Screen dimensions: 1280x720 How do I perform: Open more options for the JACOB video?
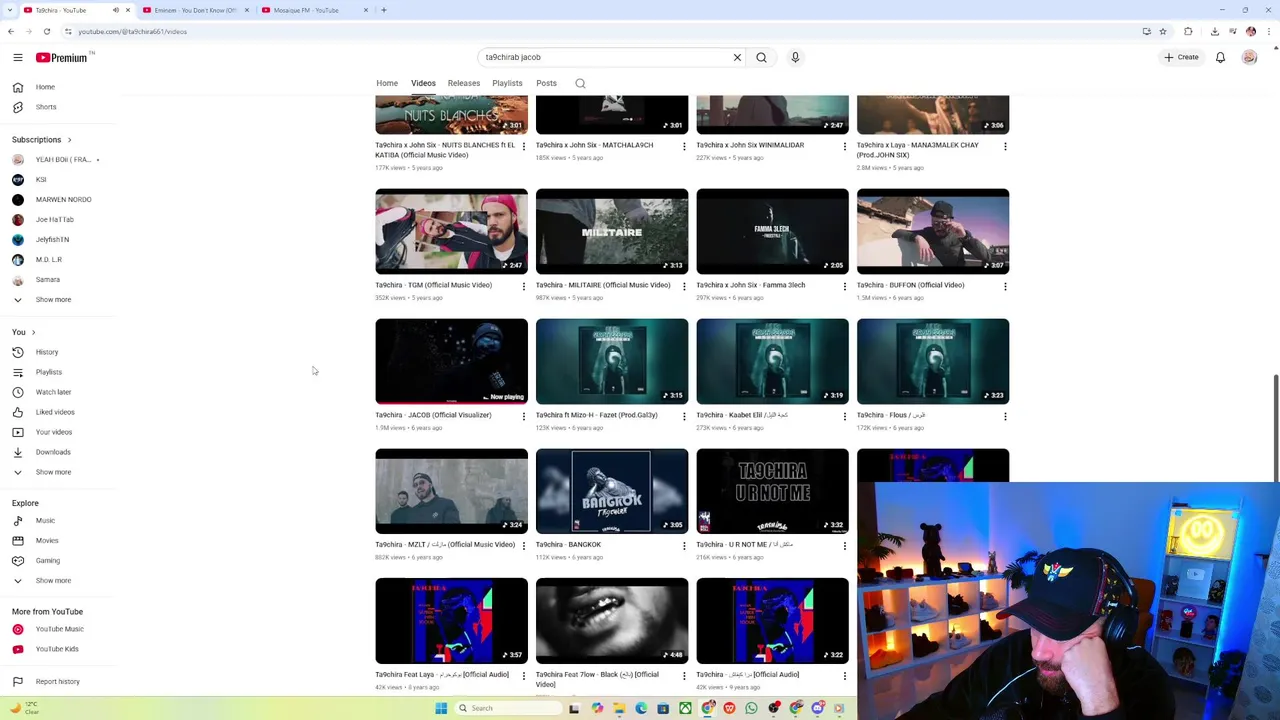[523, 416]
